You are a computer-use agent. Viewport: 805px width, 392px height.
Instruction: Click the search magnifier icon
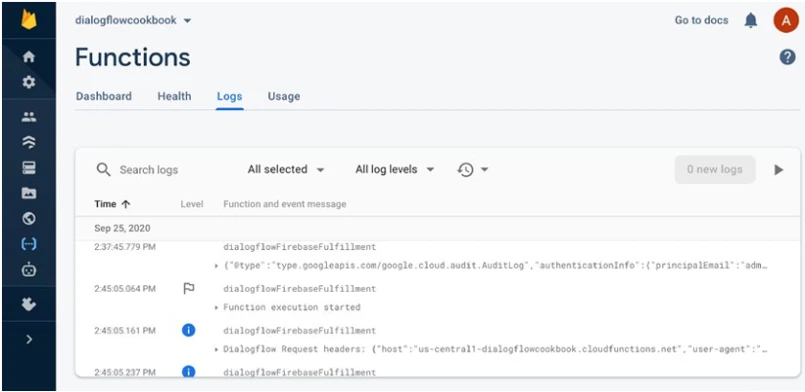pyautogui.click(x=103, y=170)
